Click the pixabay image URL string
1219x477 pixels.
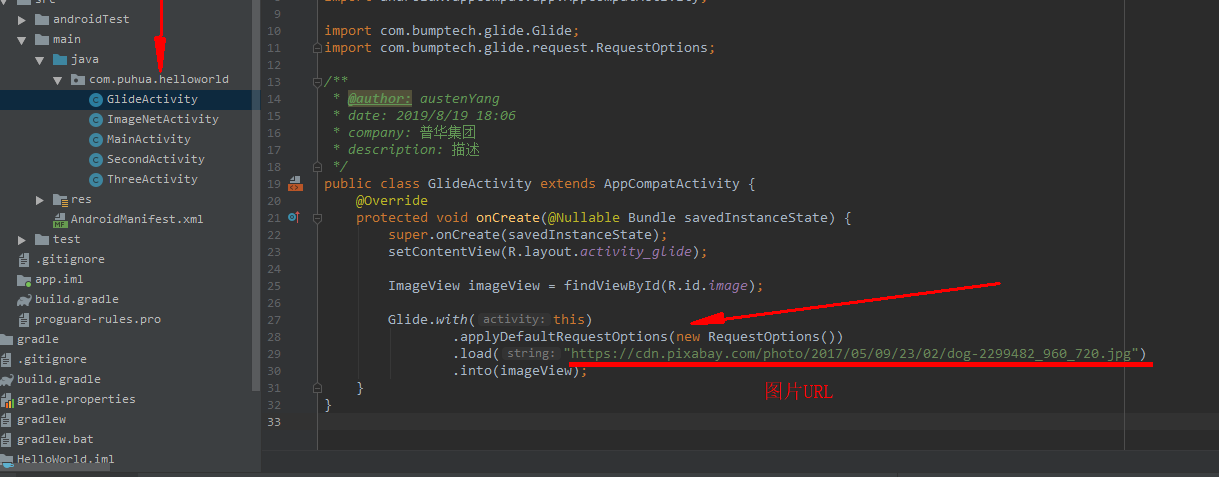[850, 354]
